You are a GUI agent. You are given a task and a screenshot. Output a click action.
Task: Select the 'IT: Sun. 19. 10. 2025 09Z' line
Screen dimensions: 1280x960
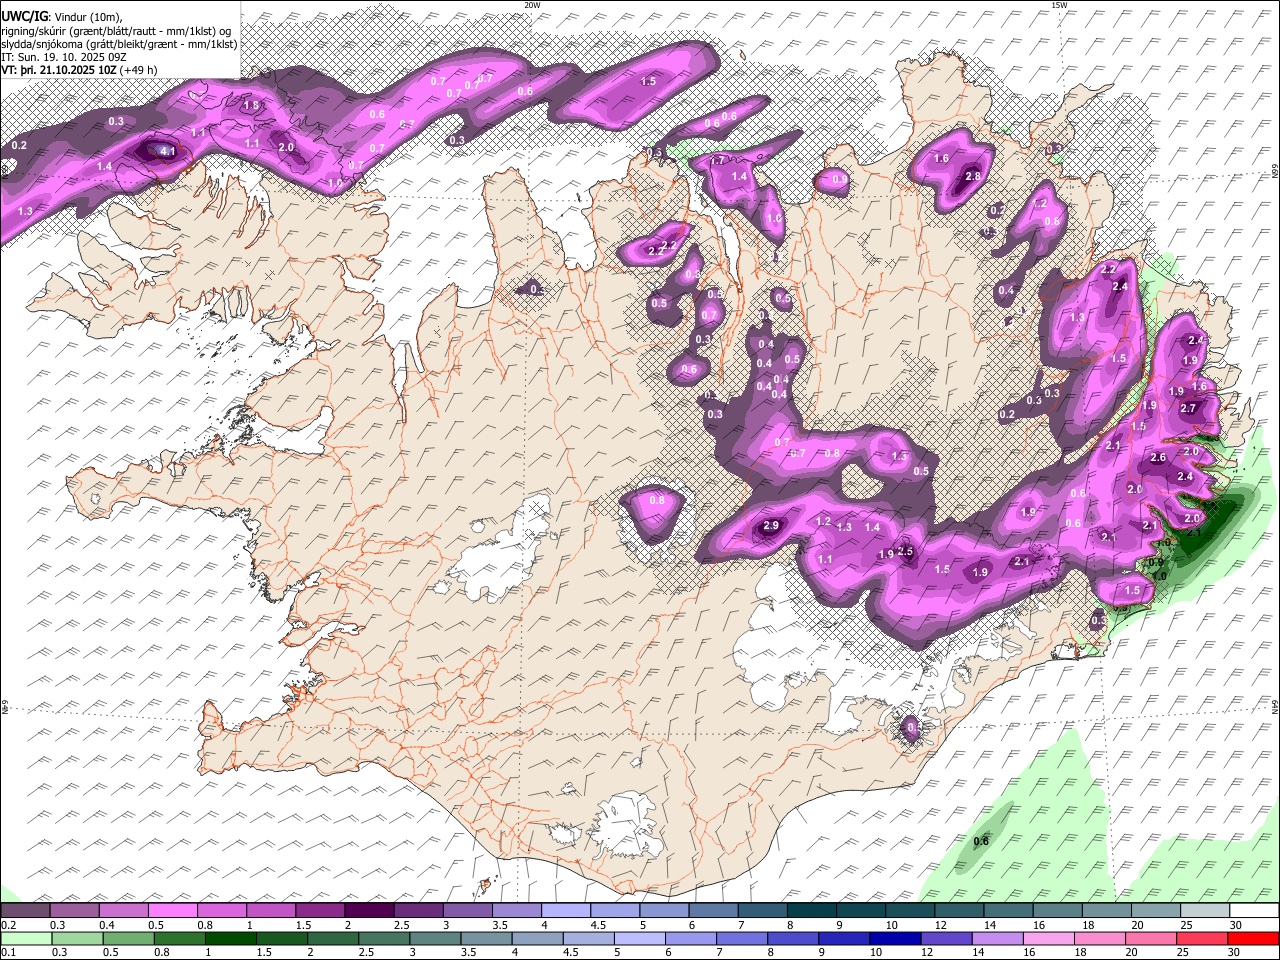(x=63, y=58)
